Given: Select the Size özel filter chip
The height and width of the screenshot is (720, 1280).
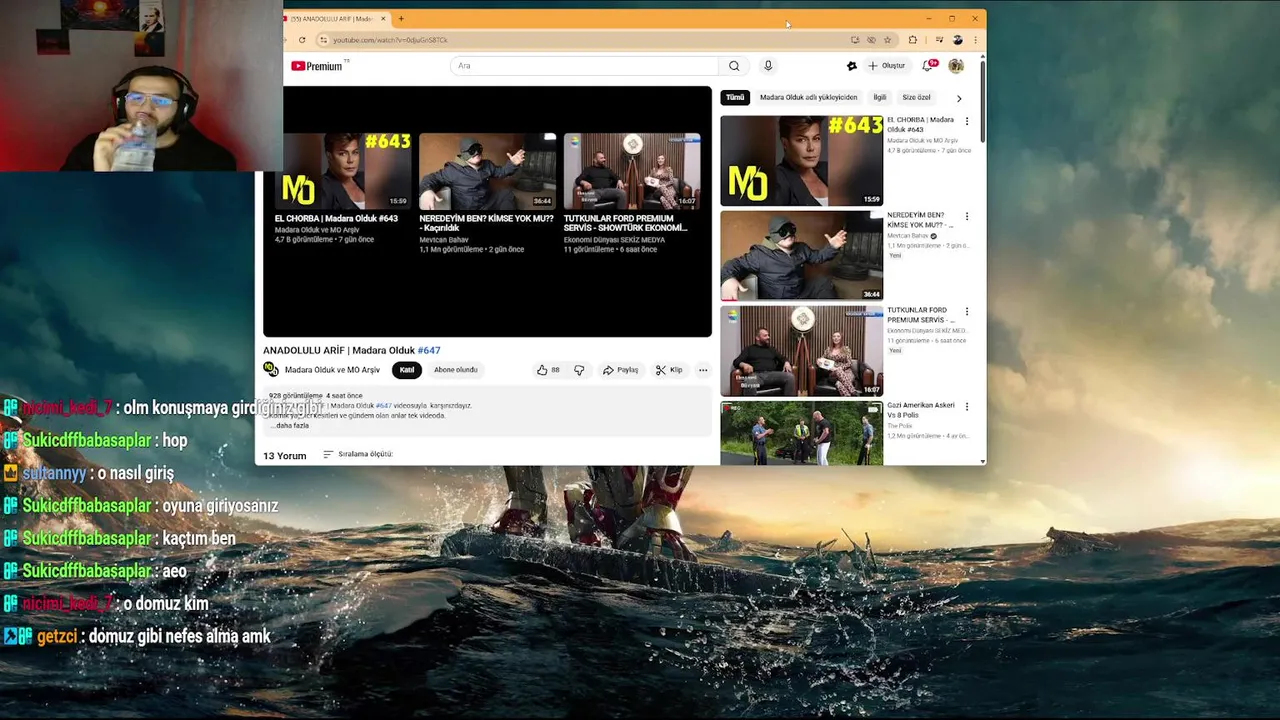Looking at the screenshot, I should point(916,98).
